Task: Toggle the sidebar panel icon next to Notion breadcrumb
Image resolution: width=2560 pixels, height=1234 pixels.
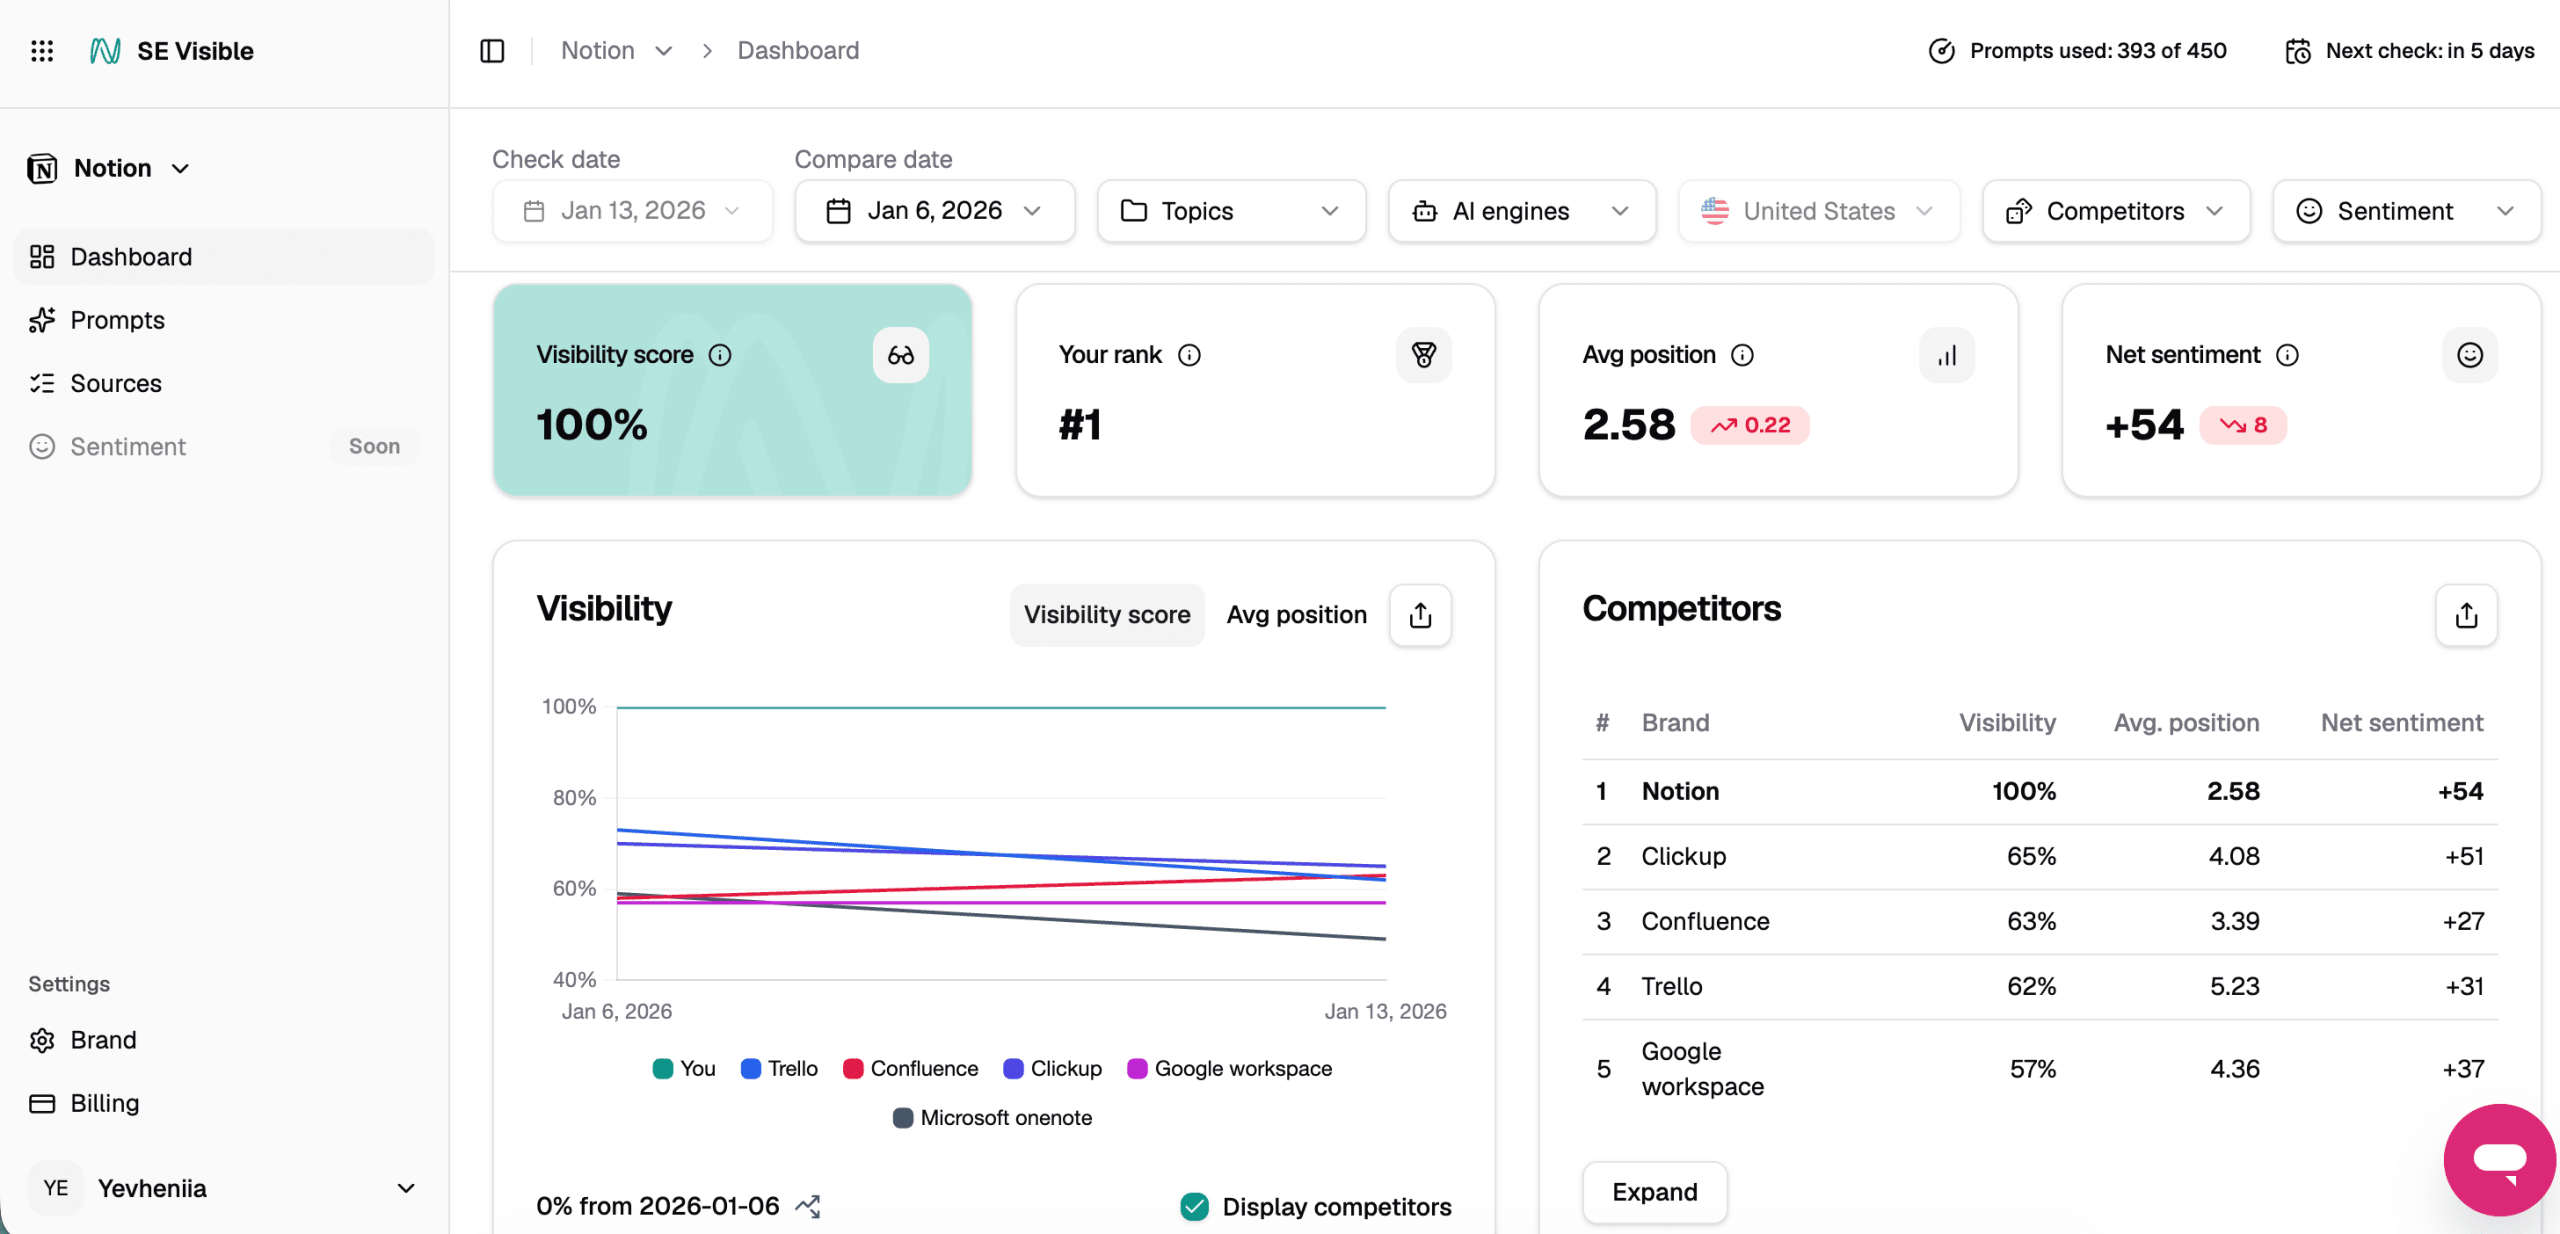Action: (x=492, y=50)
